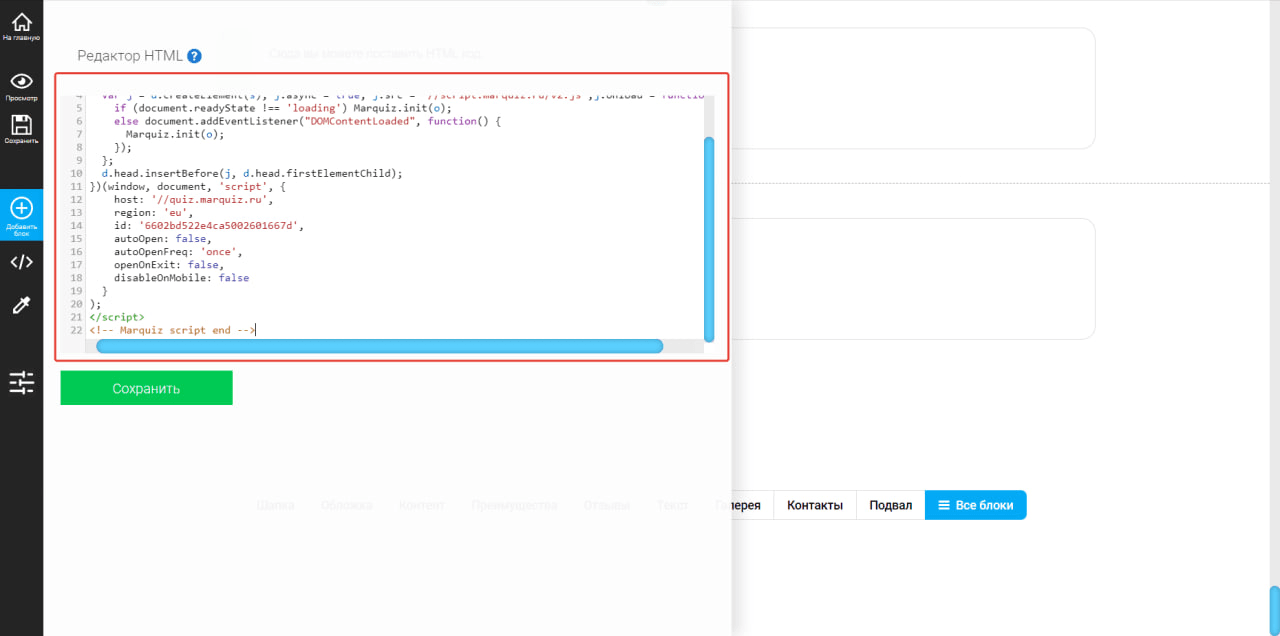Click the help question mark next to Редактор HTML

[x=194, y=56]
